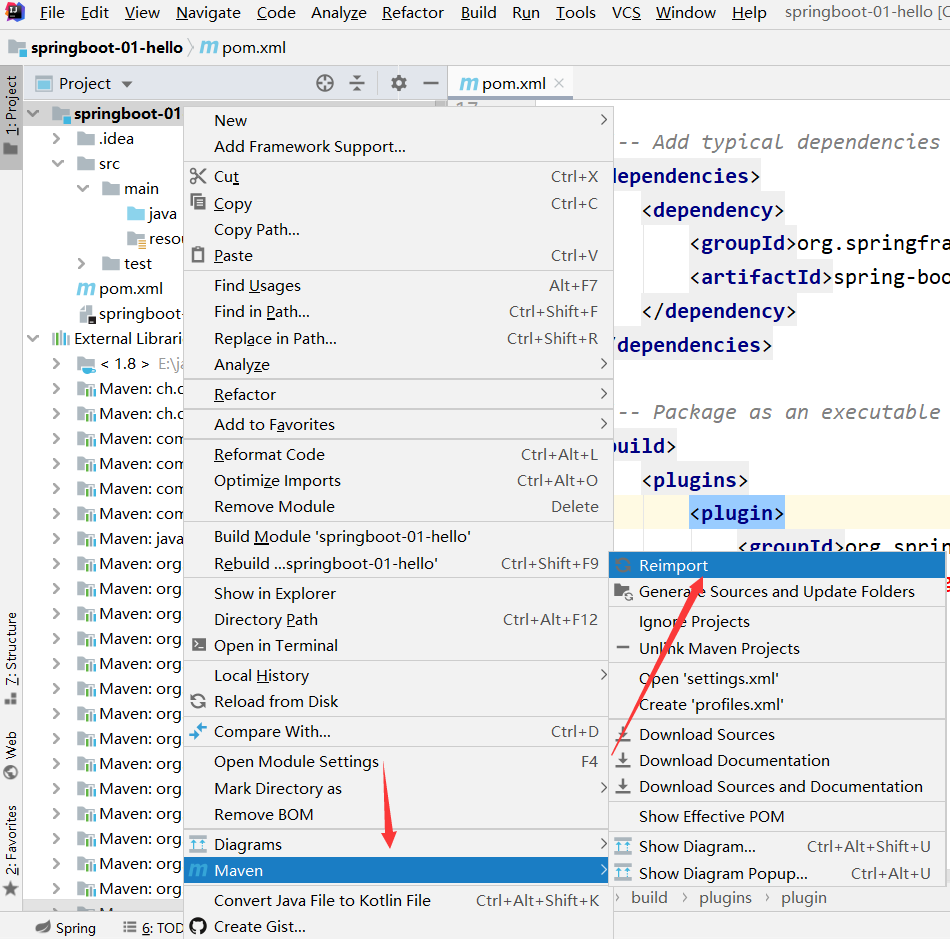The width and height of the screenshot is (950, 939).
Task: Select Reimport in Maven submenu
Action: pos(777,565)
